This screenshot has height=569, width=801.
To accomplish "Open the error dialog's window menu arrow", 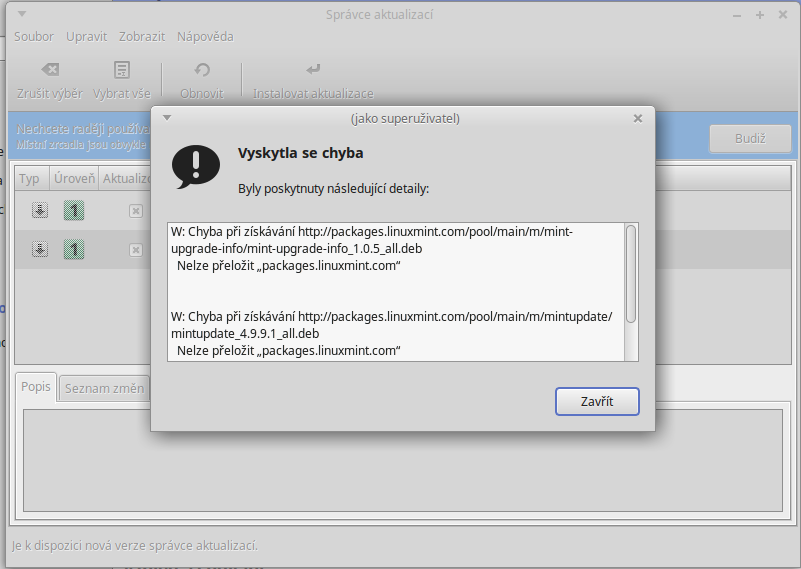I will (x=167, y=118).
